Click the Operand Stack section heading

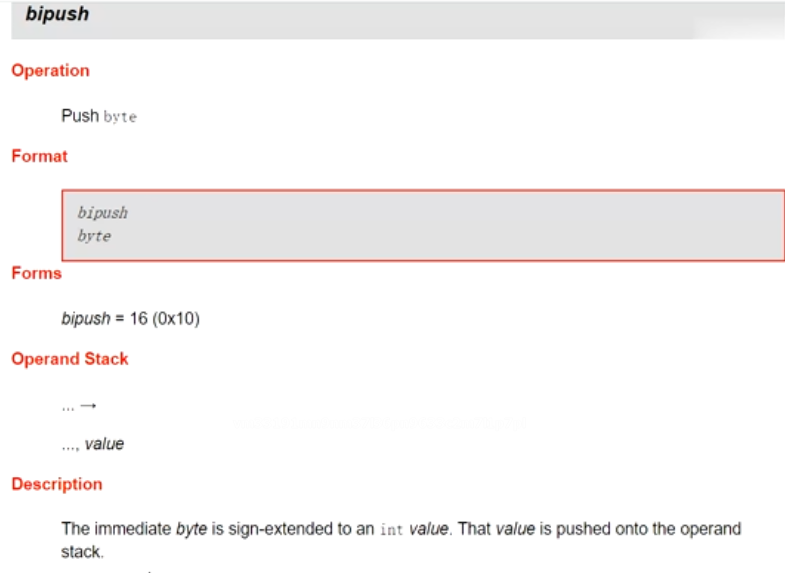pos(70,359)
